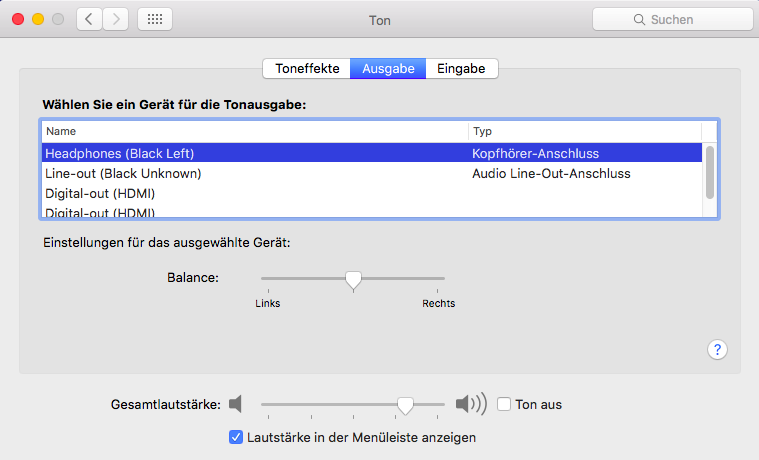Select Headphones (Black Left) output device
Image resolution: width=759 pixels, height=460 pixels.
pos(120,153)
